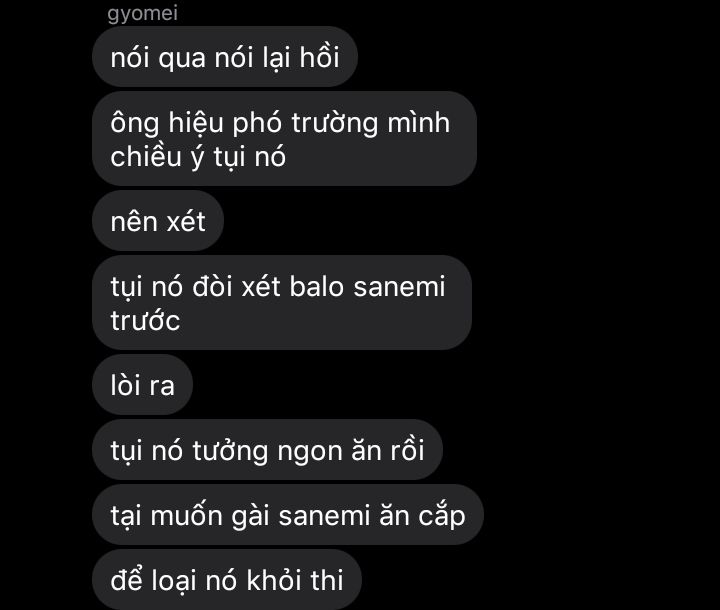The height and width of the screenshot is (610, 720).
Task: Click the word 'hồi' in the first bubble
Action: (x=320, y=57)
